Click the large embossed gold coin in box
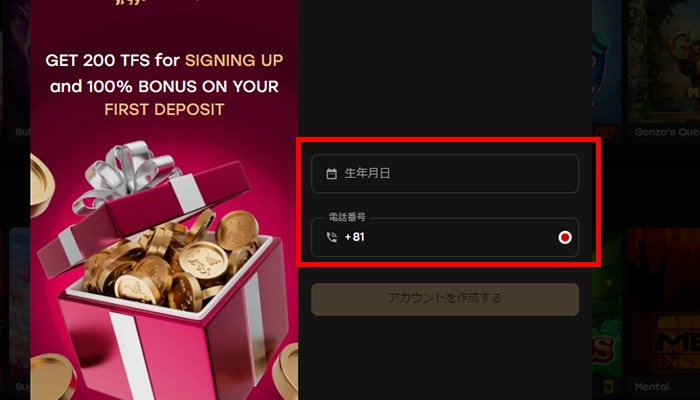 coord(204,260)
